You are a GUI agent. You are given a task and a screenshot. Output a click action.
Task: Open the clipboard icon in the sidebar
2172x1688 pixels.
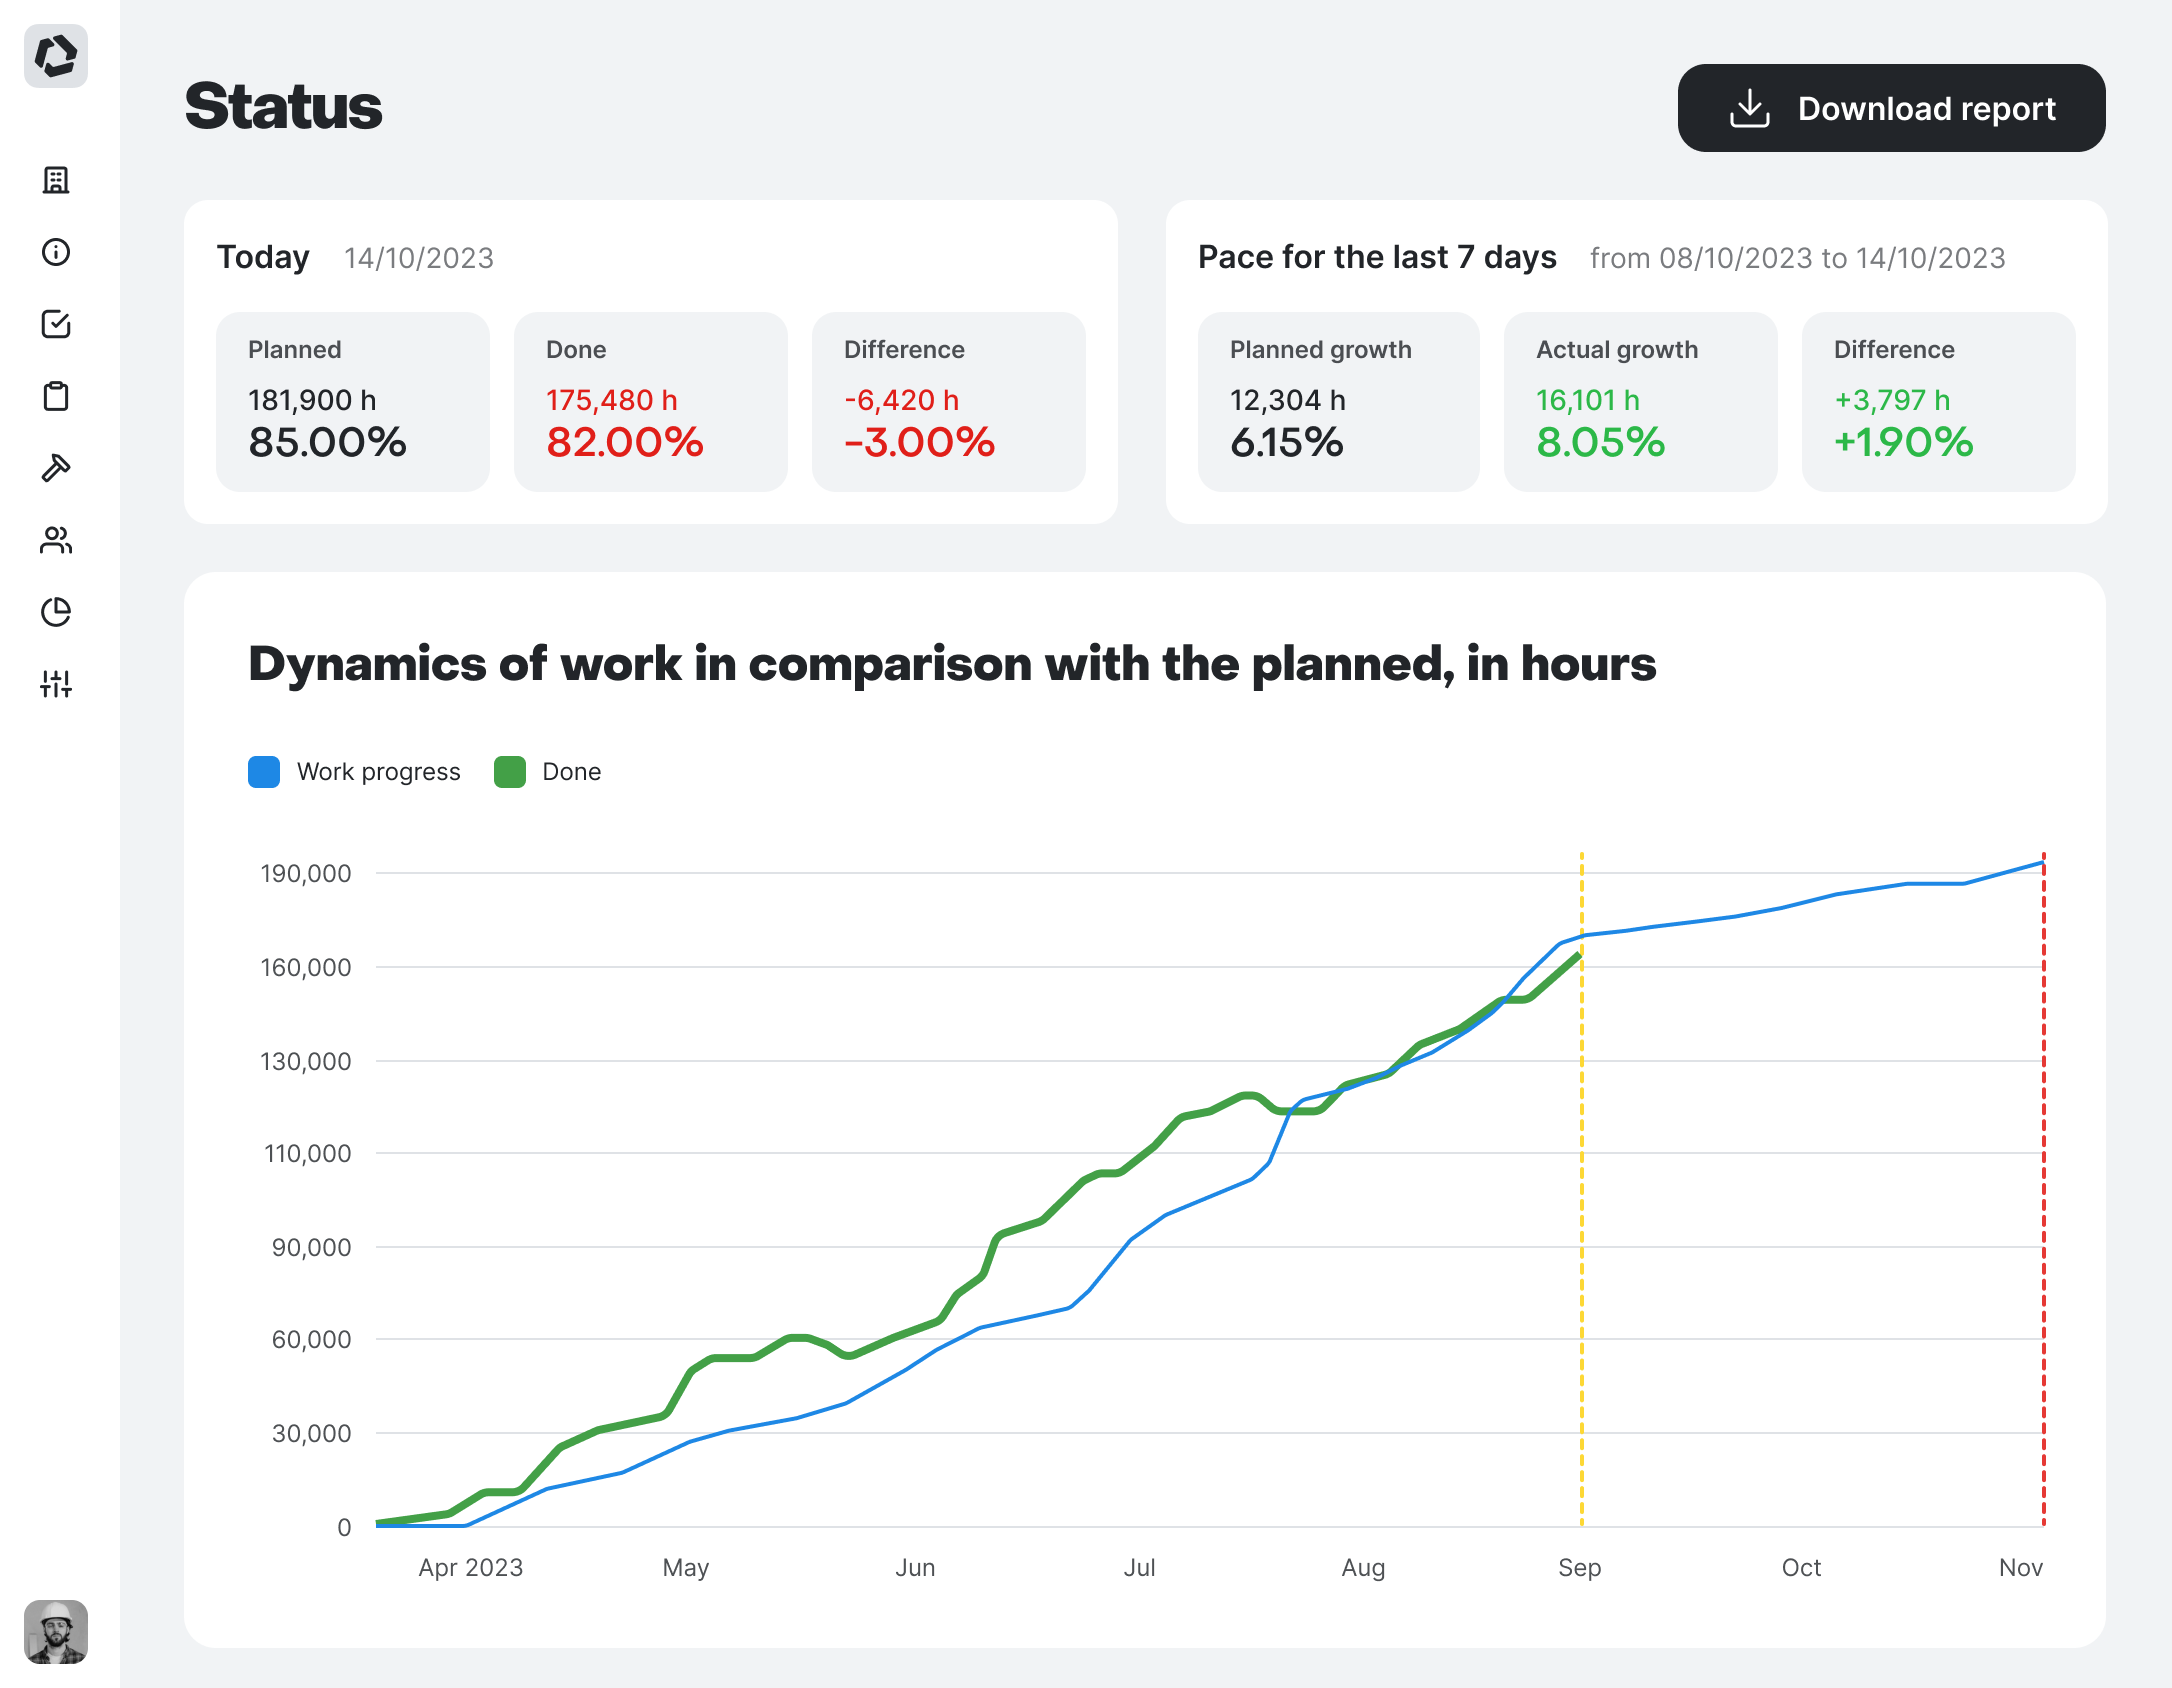click(56, 396)
